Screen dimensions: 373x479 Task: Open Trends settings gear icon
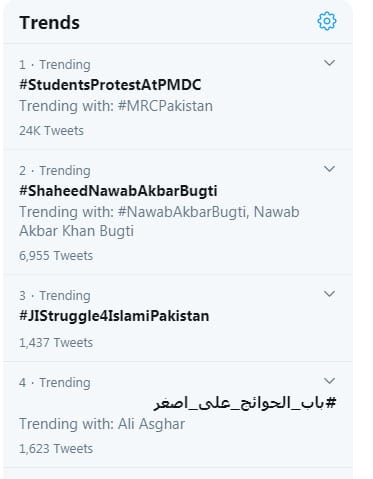(327, 21)
